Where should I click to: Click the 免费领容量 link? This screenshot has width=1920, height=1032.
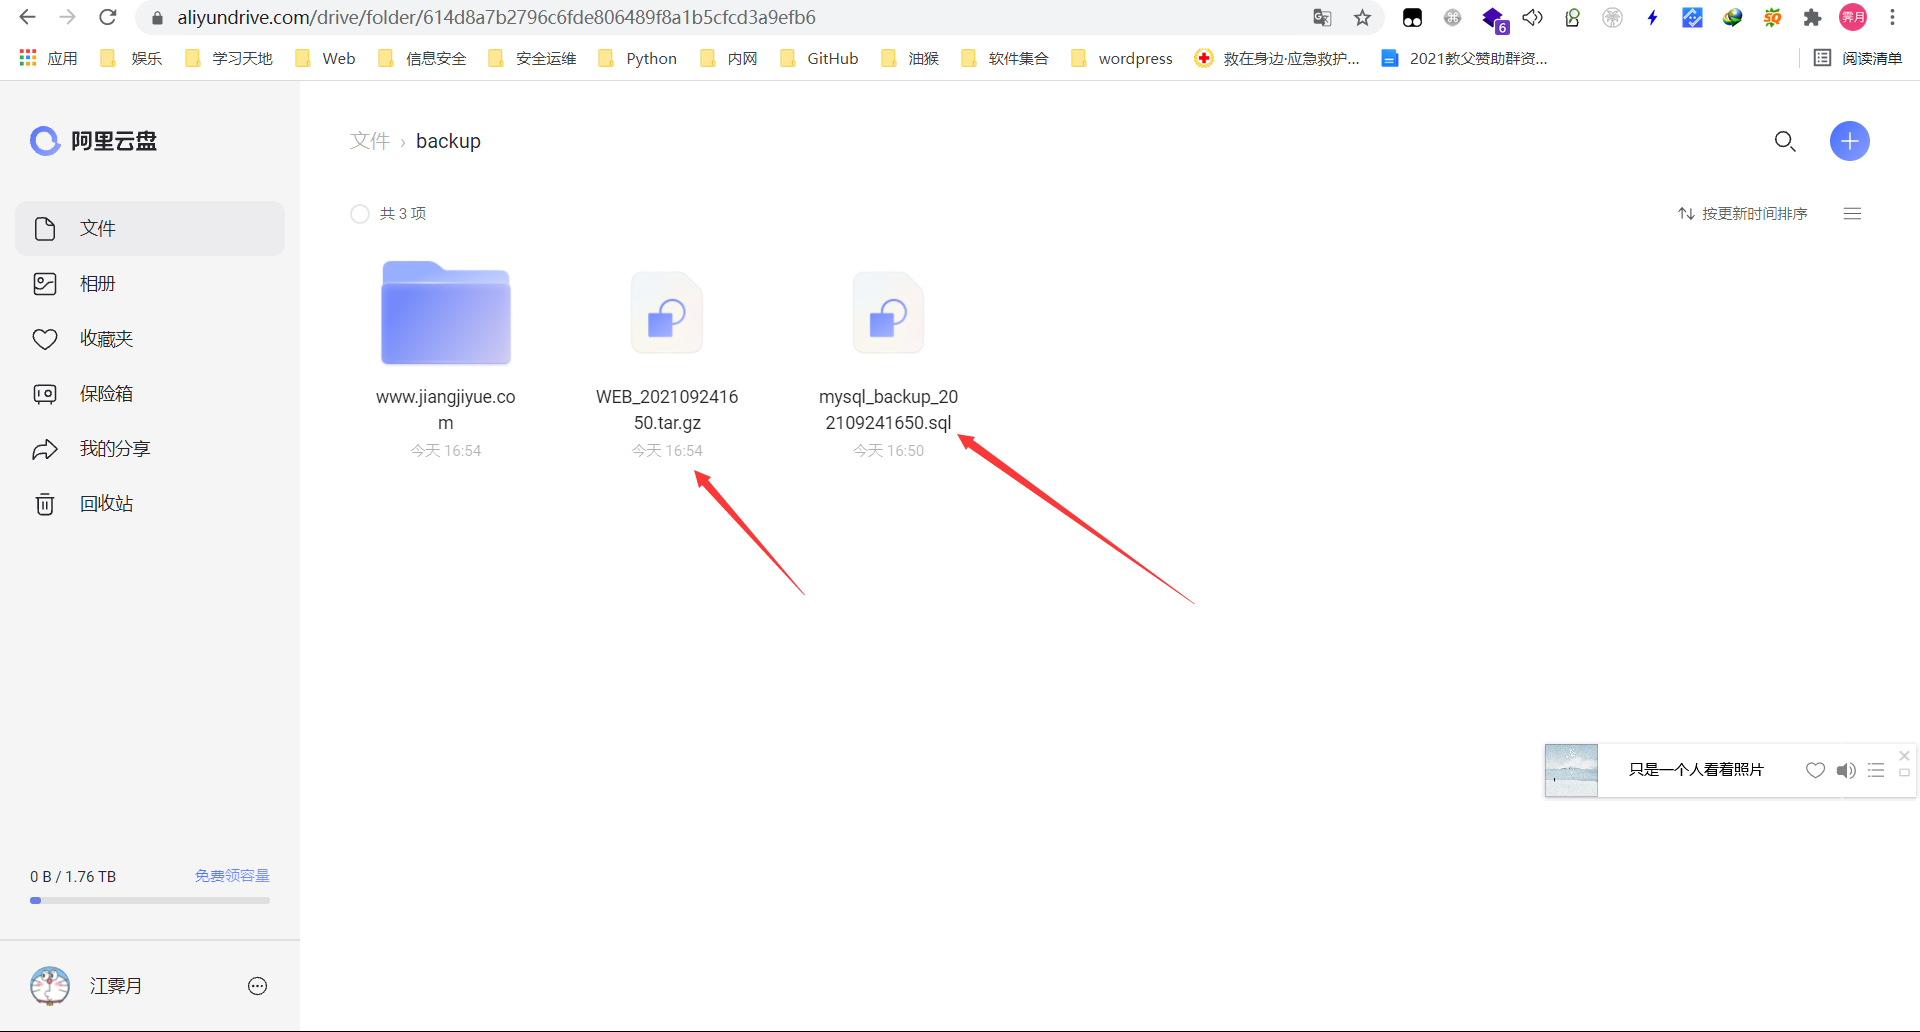point(232,876)
